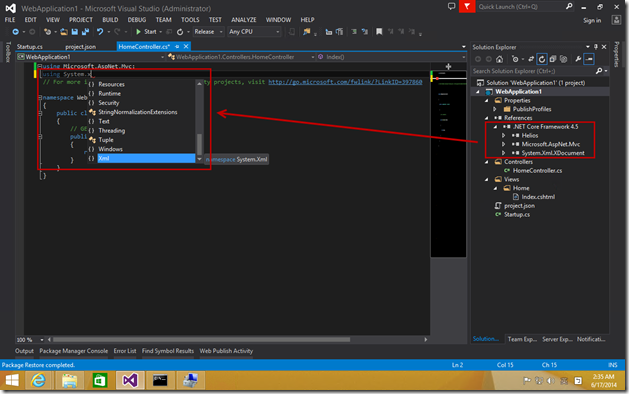
Task: Open the Release configuration dropdown
Action: (208, 32)
